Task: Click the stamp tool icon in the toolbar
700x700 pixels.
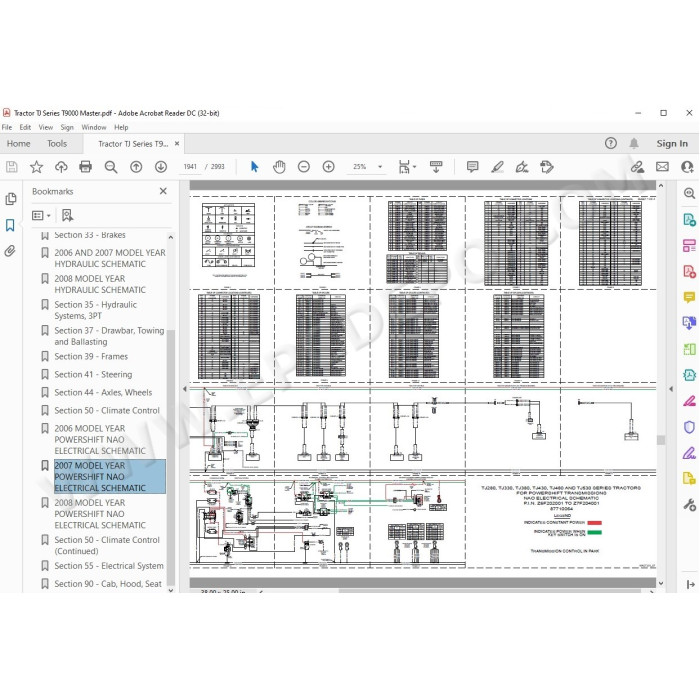Action: (x=546, y=167)
